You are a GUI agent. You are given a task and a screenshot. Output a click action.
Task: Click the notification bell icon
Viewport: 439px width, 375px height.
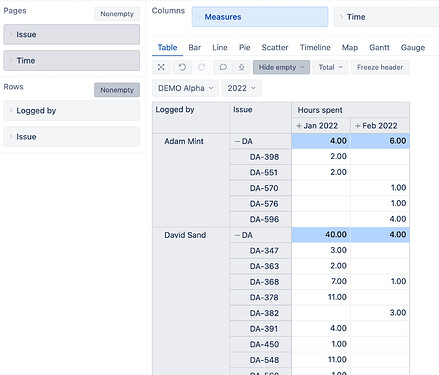pos(241,67)
